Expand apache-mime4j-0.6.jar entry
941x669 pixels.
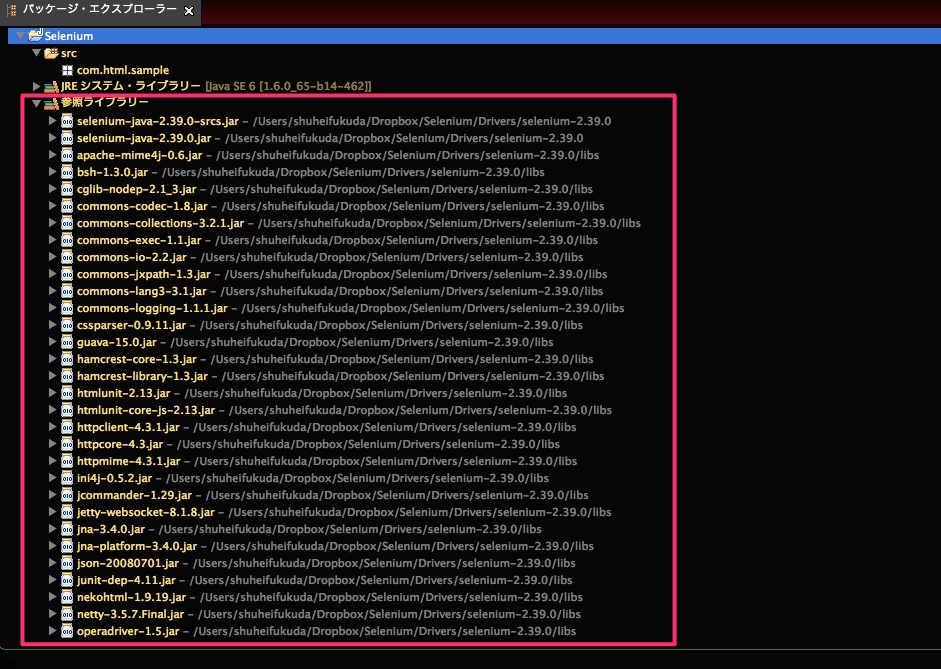click(x=52, y=155)
